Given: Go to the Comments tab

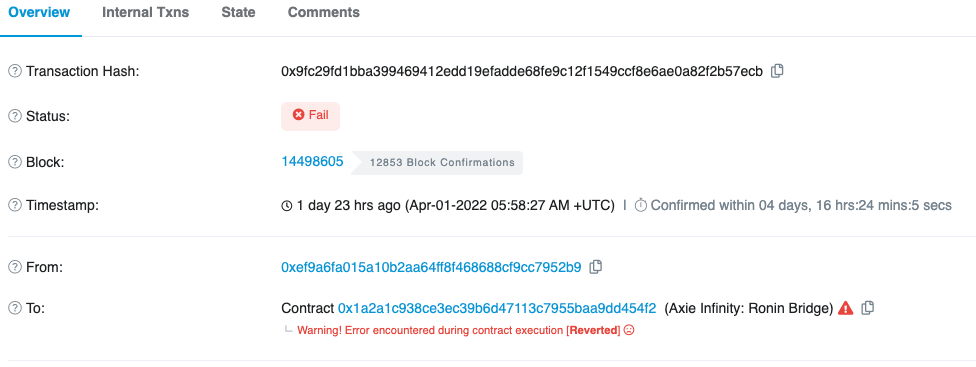Looking at the screenshot, I should point(324,12).
